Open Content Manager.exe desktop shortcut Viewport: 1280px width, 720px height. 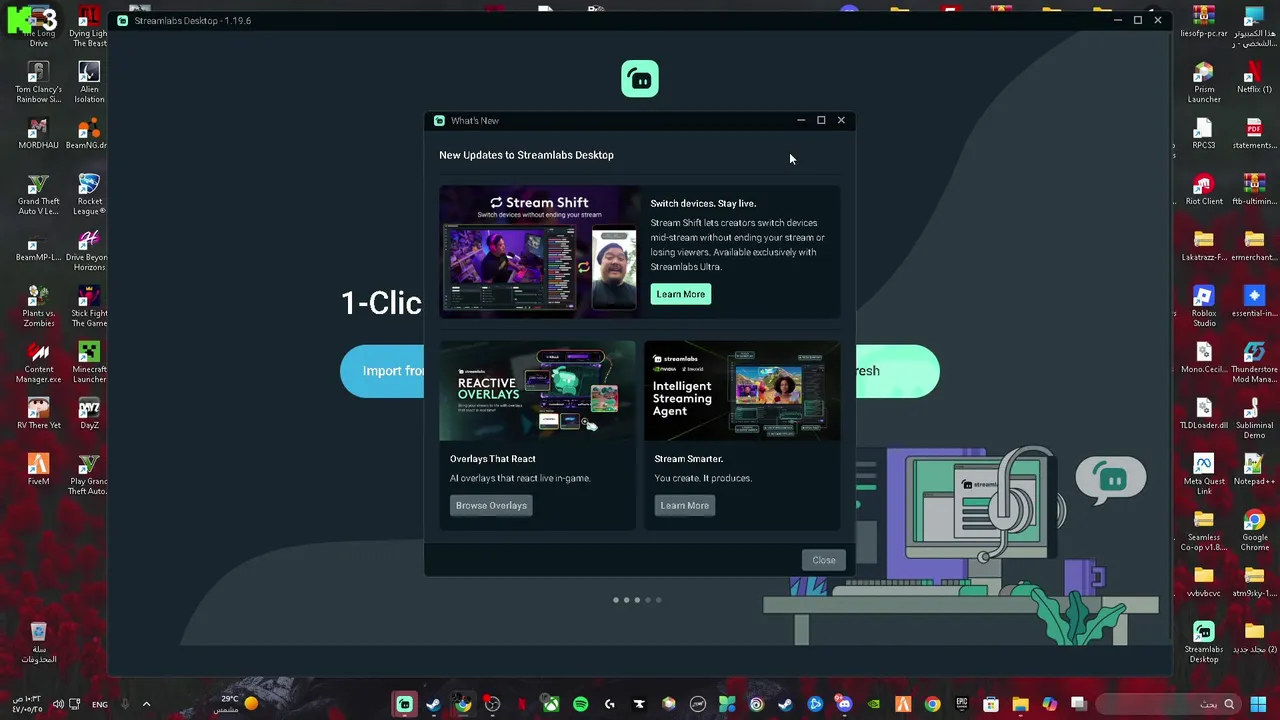click(38, 363)
